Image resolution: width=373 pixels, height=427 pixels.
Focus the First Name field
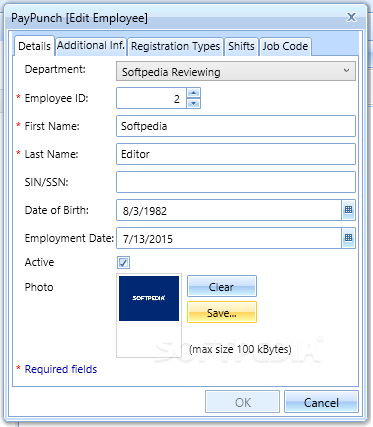pyautogui.click(x=236, y=126)
